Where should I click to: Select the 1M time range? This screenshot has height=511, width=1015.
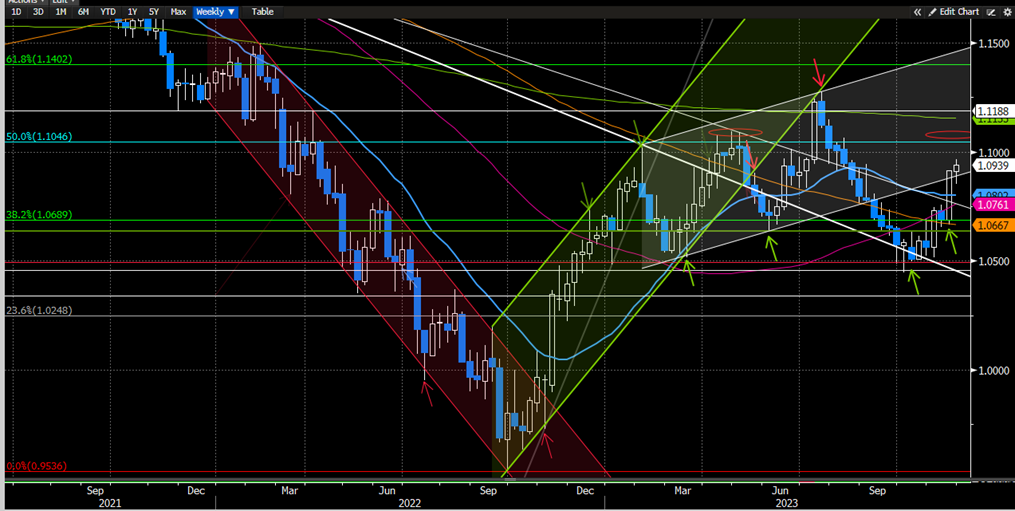[60, 12]
